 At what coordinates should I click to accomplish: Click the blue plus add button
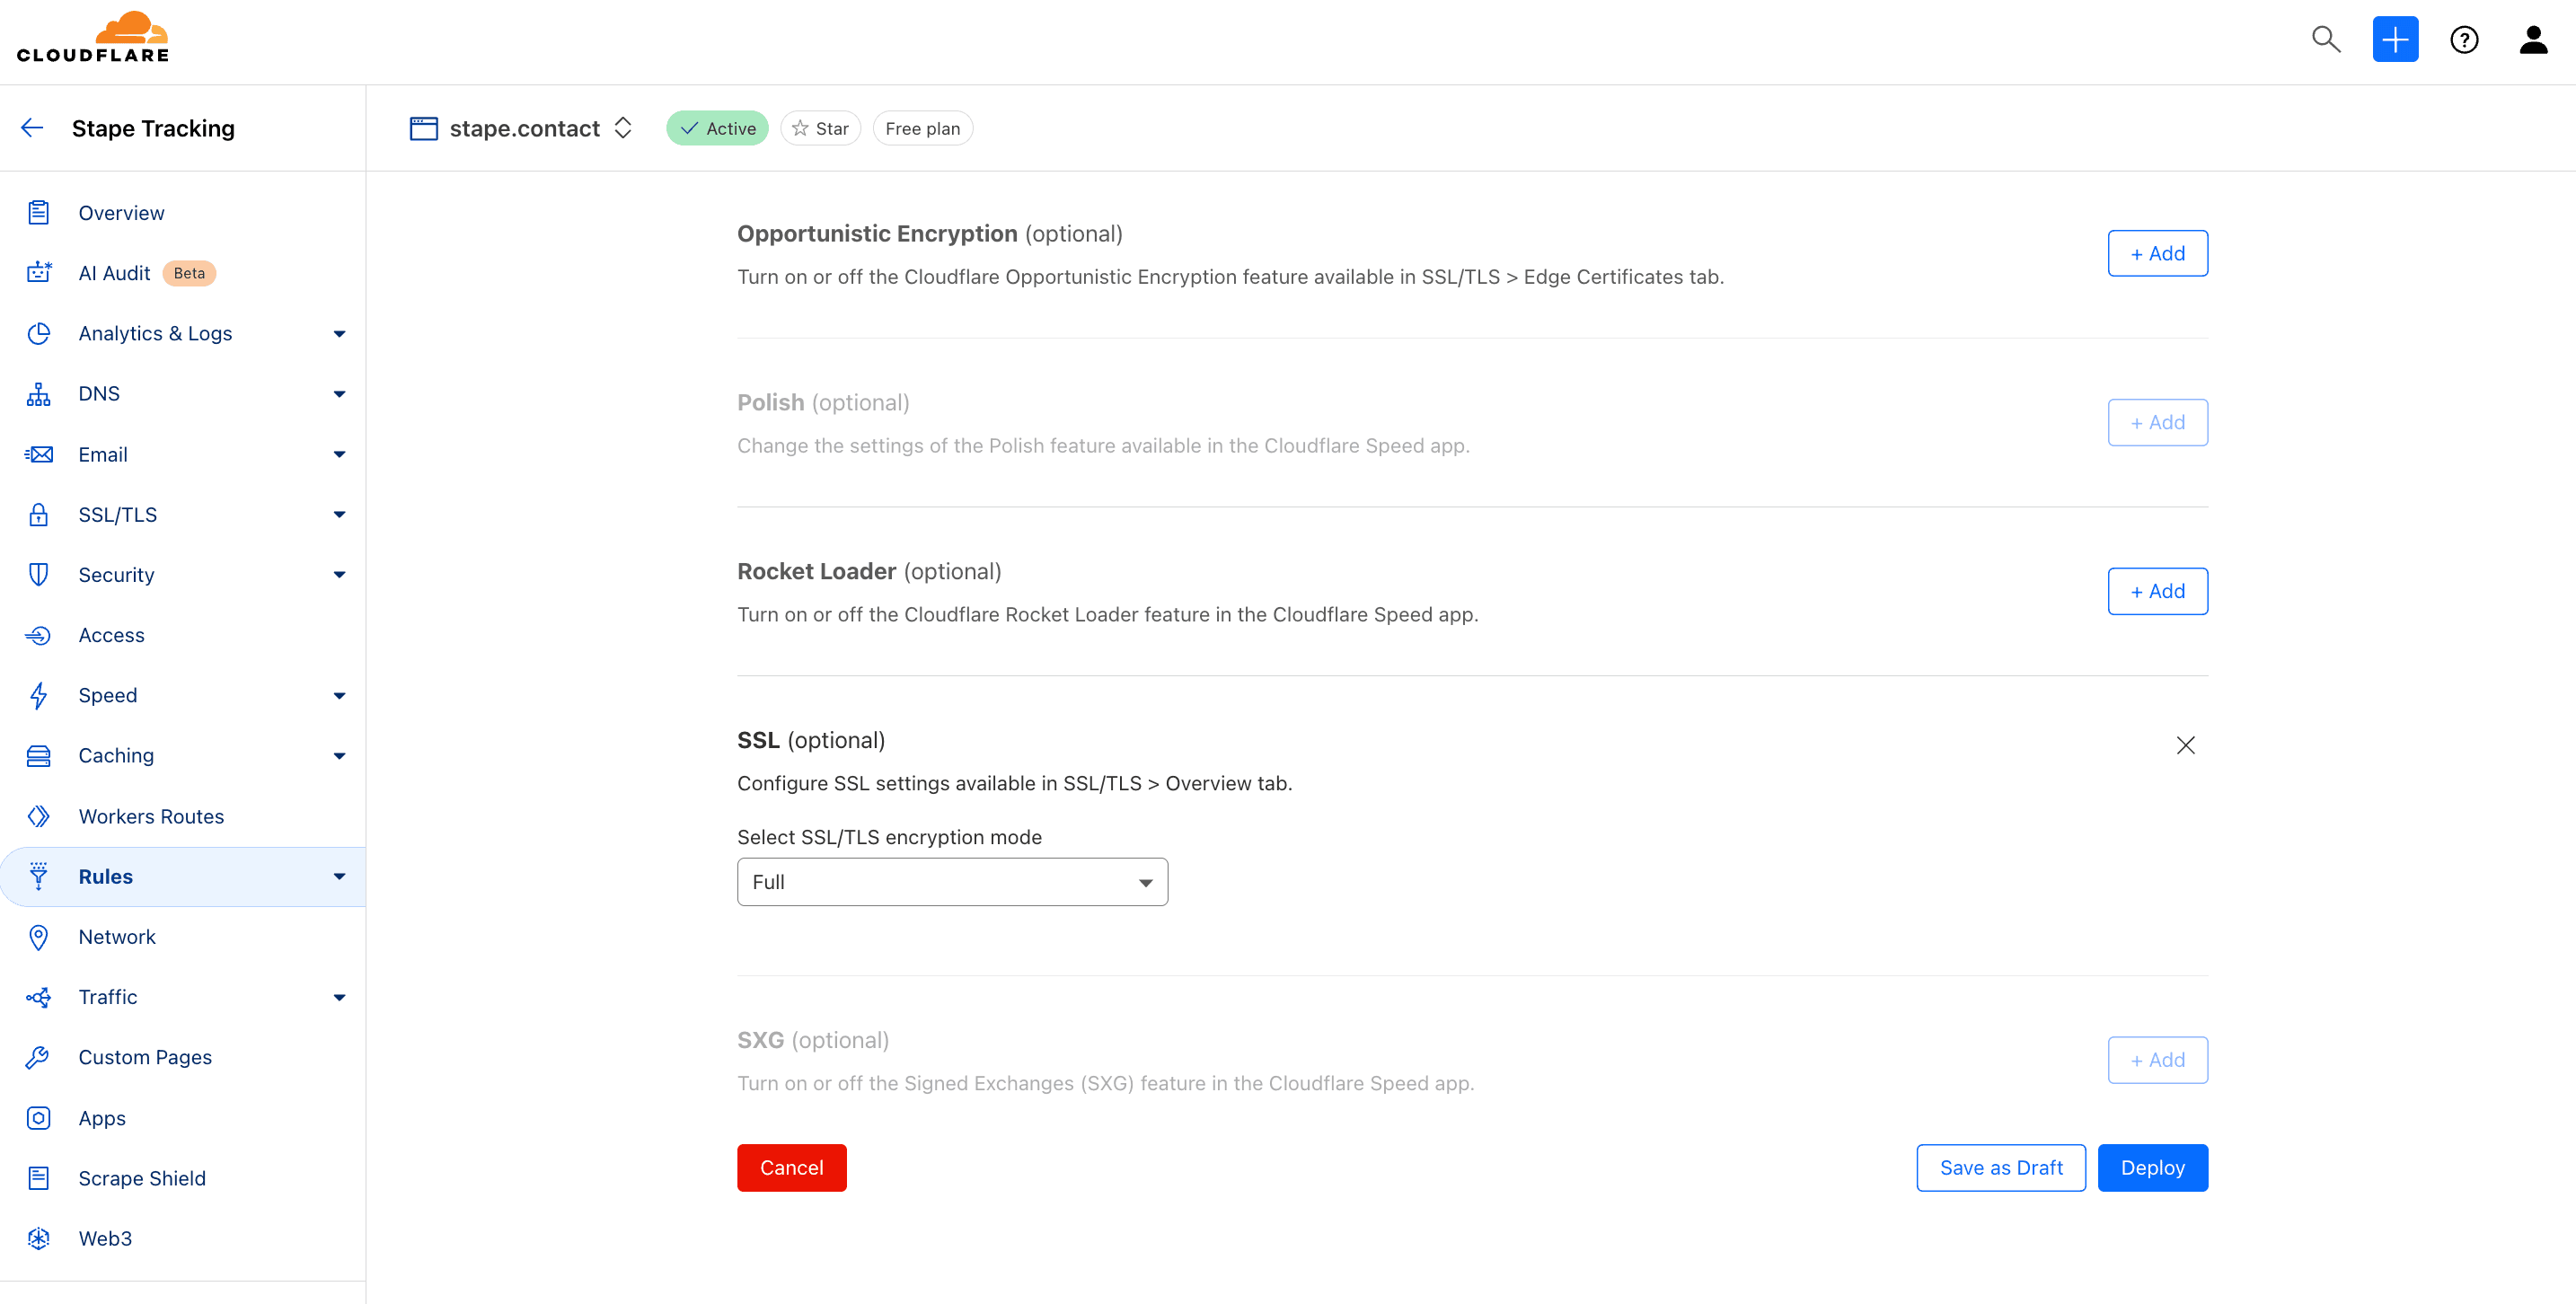[x=2395, y=39]
